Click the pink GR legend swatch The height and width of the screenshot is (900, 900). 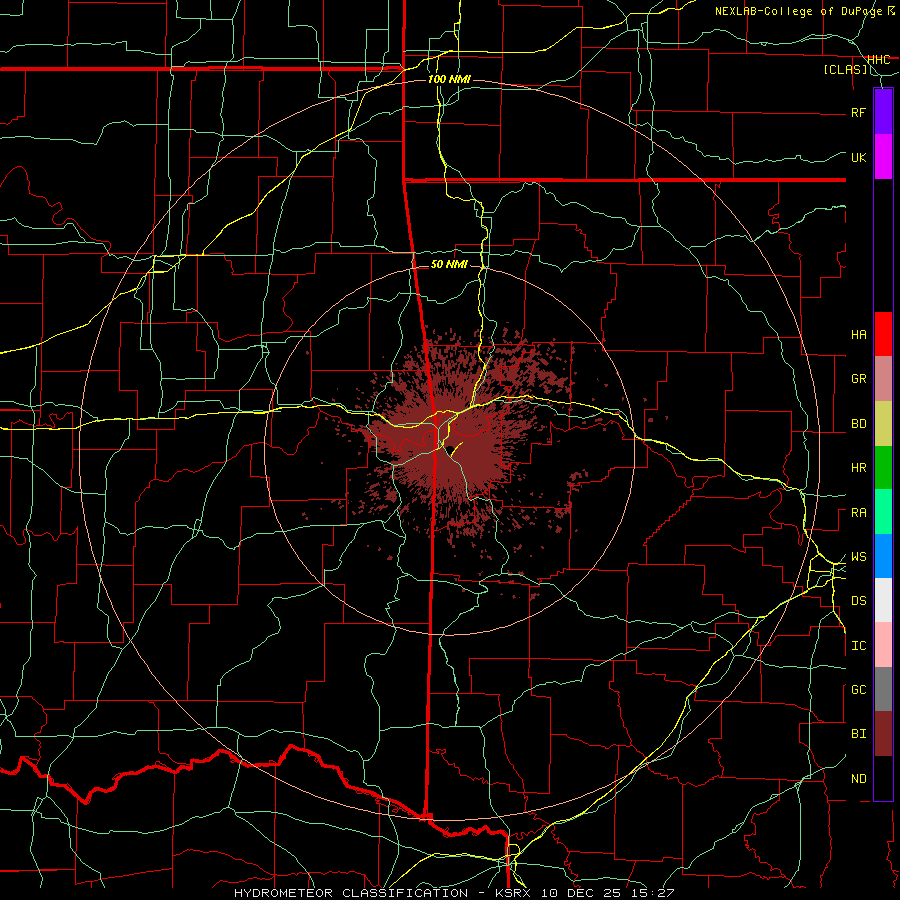coord(883,379)
